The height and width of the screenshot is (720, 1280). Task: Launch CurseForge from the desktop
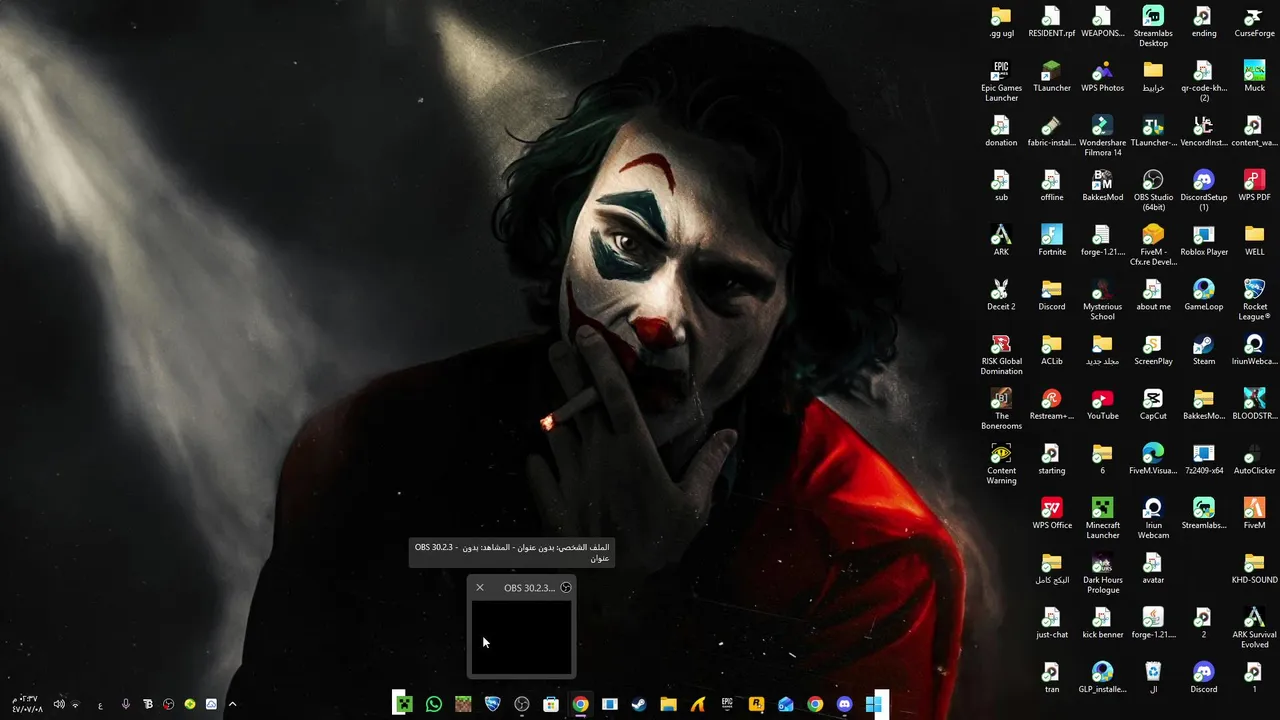click(x=1254, y=22)
